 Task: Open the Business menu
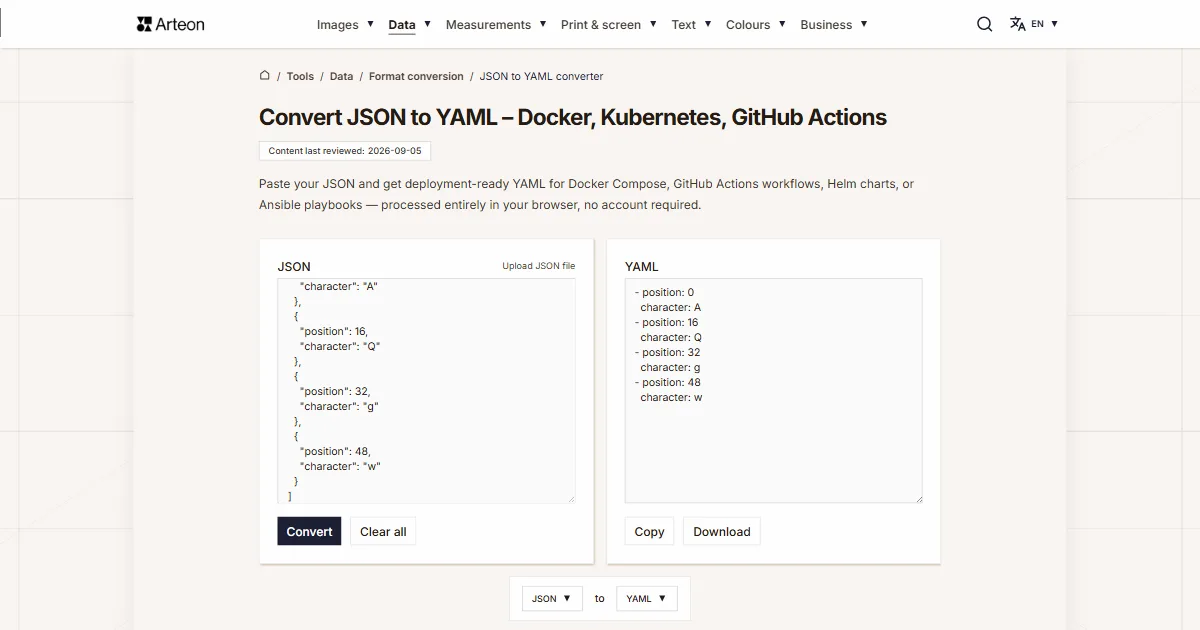point(826,25)
